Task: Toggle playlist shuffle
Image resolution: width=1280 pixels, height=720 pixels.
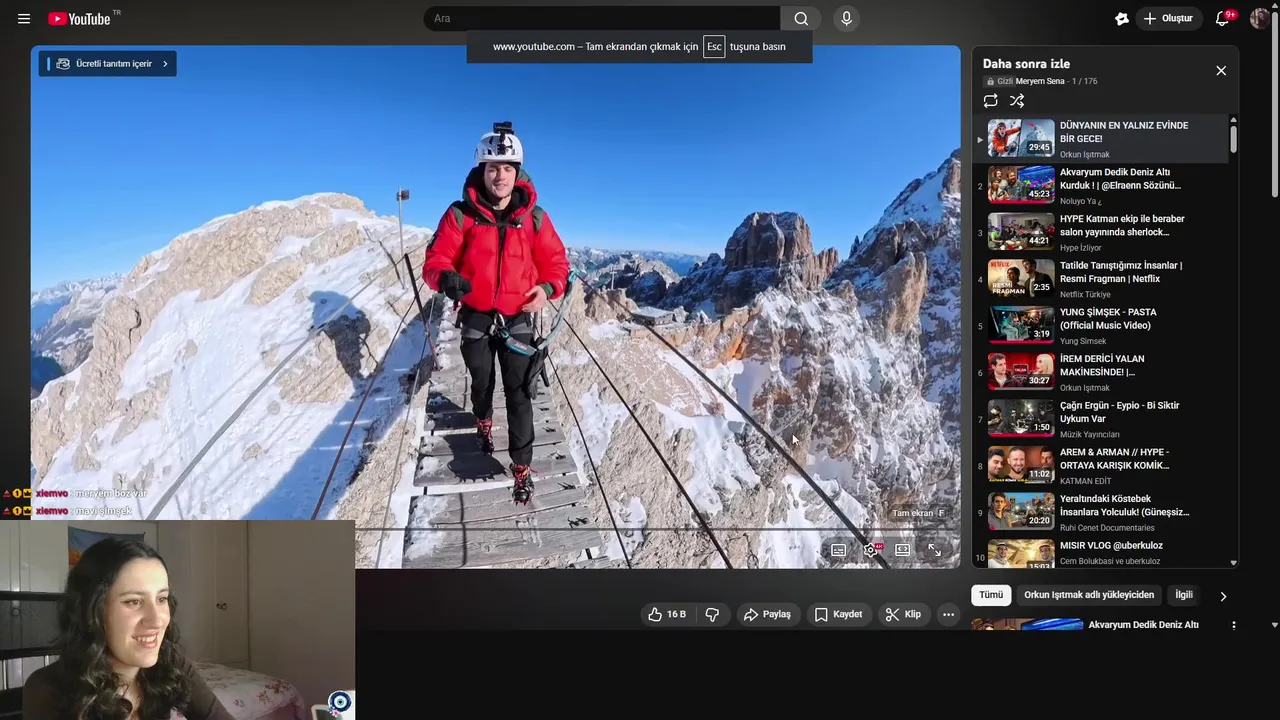Action: tap(1017, 101)
